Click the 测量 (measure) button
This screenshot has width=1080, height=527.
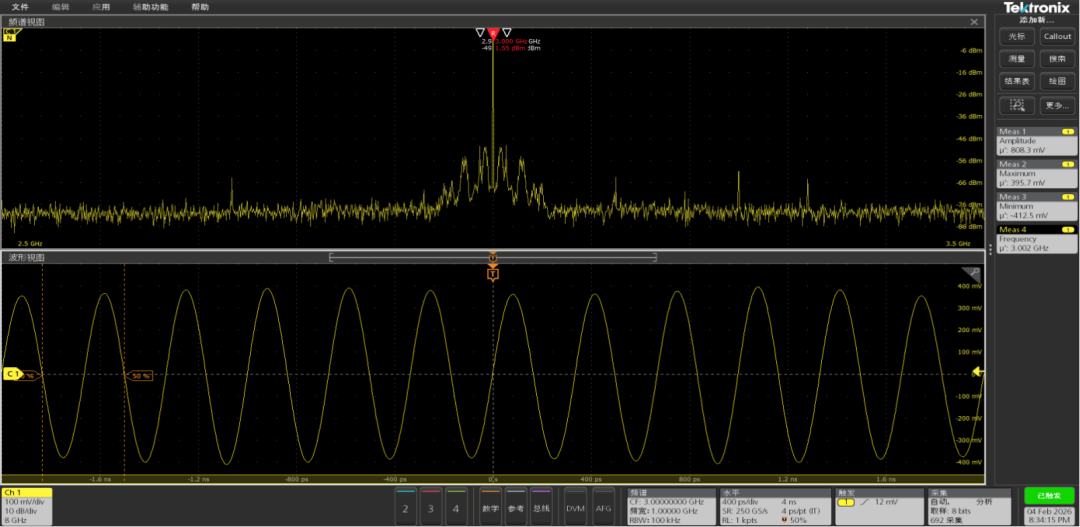pos(1017,59)
